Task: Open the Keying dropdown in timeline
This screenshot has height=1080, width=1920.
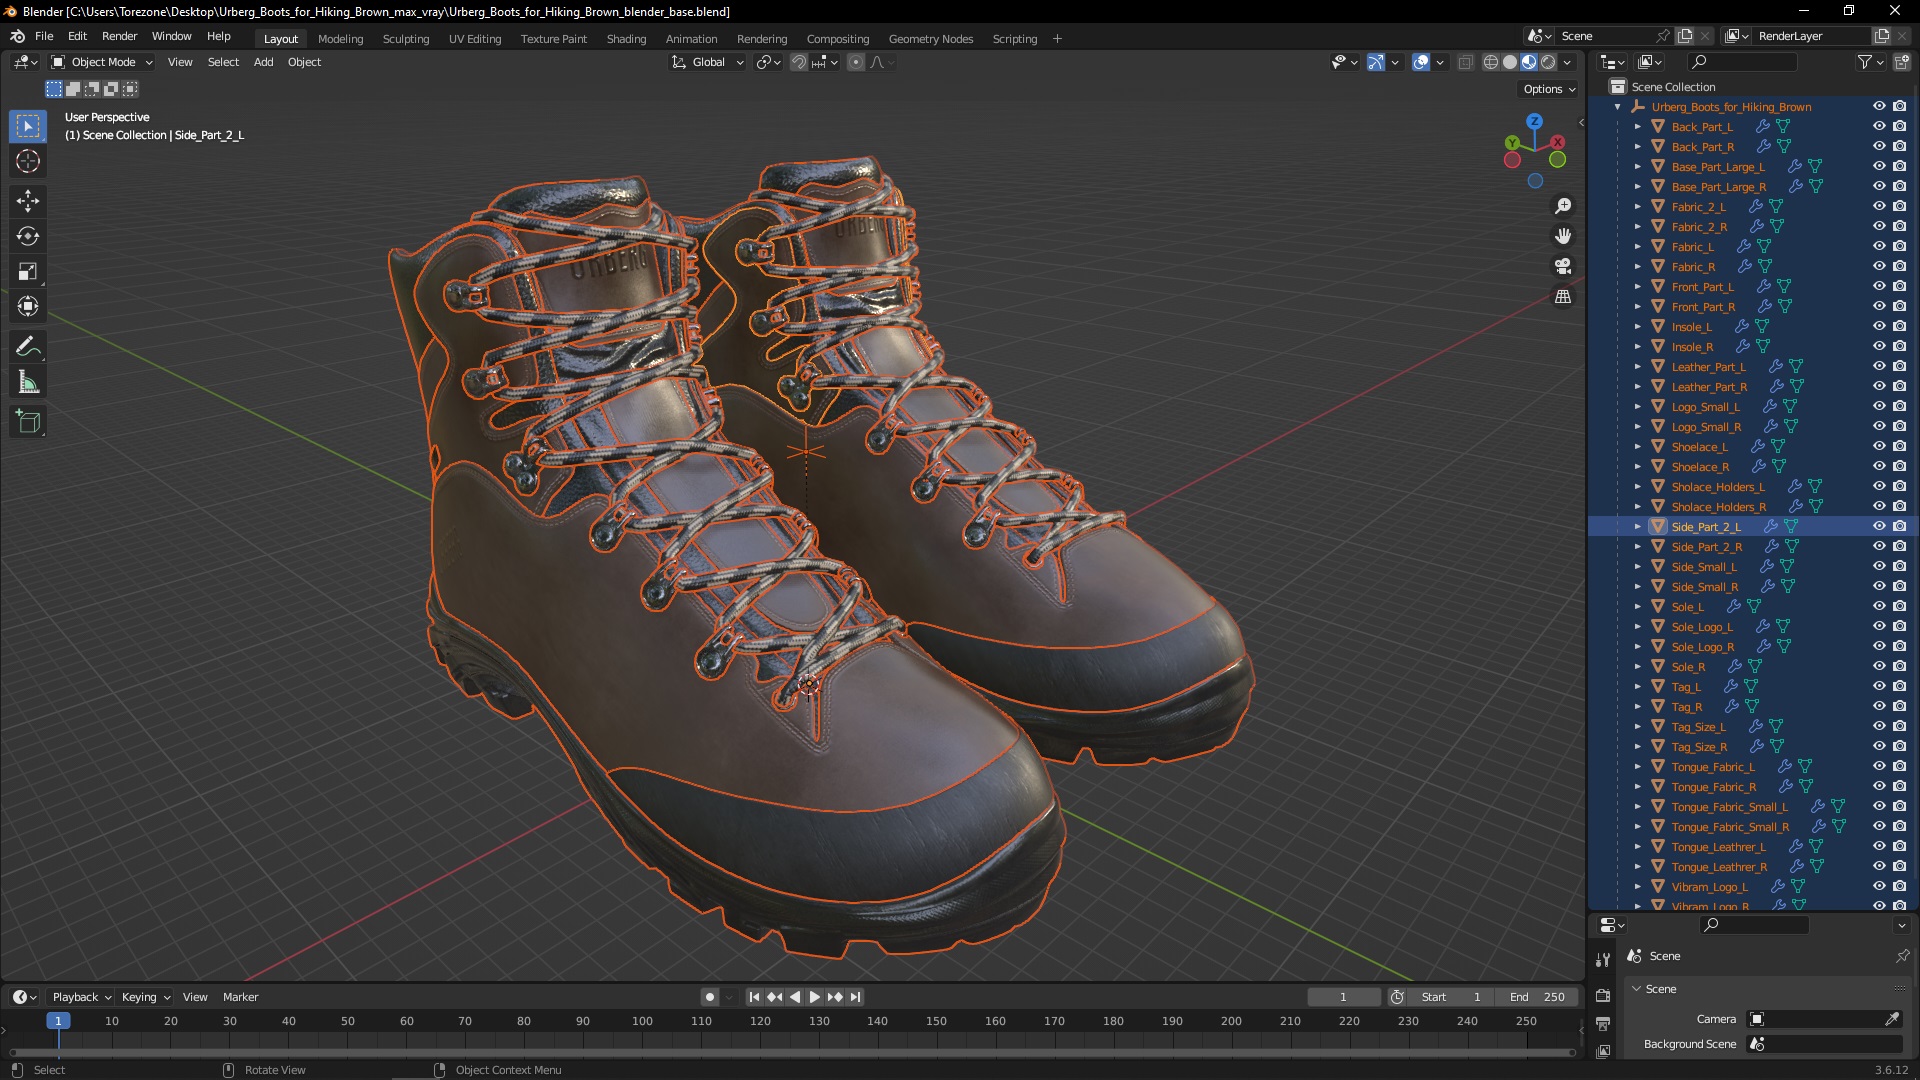Action: pyautogui.click(x=145, y=997)
